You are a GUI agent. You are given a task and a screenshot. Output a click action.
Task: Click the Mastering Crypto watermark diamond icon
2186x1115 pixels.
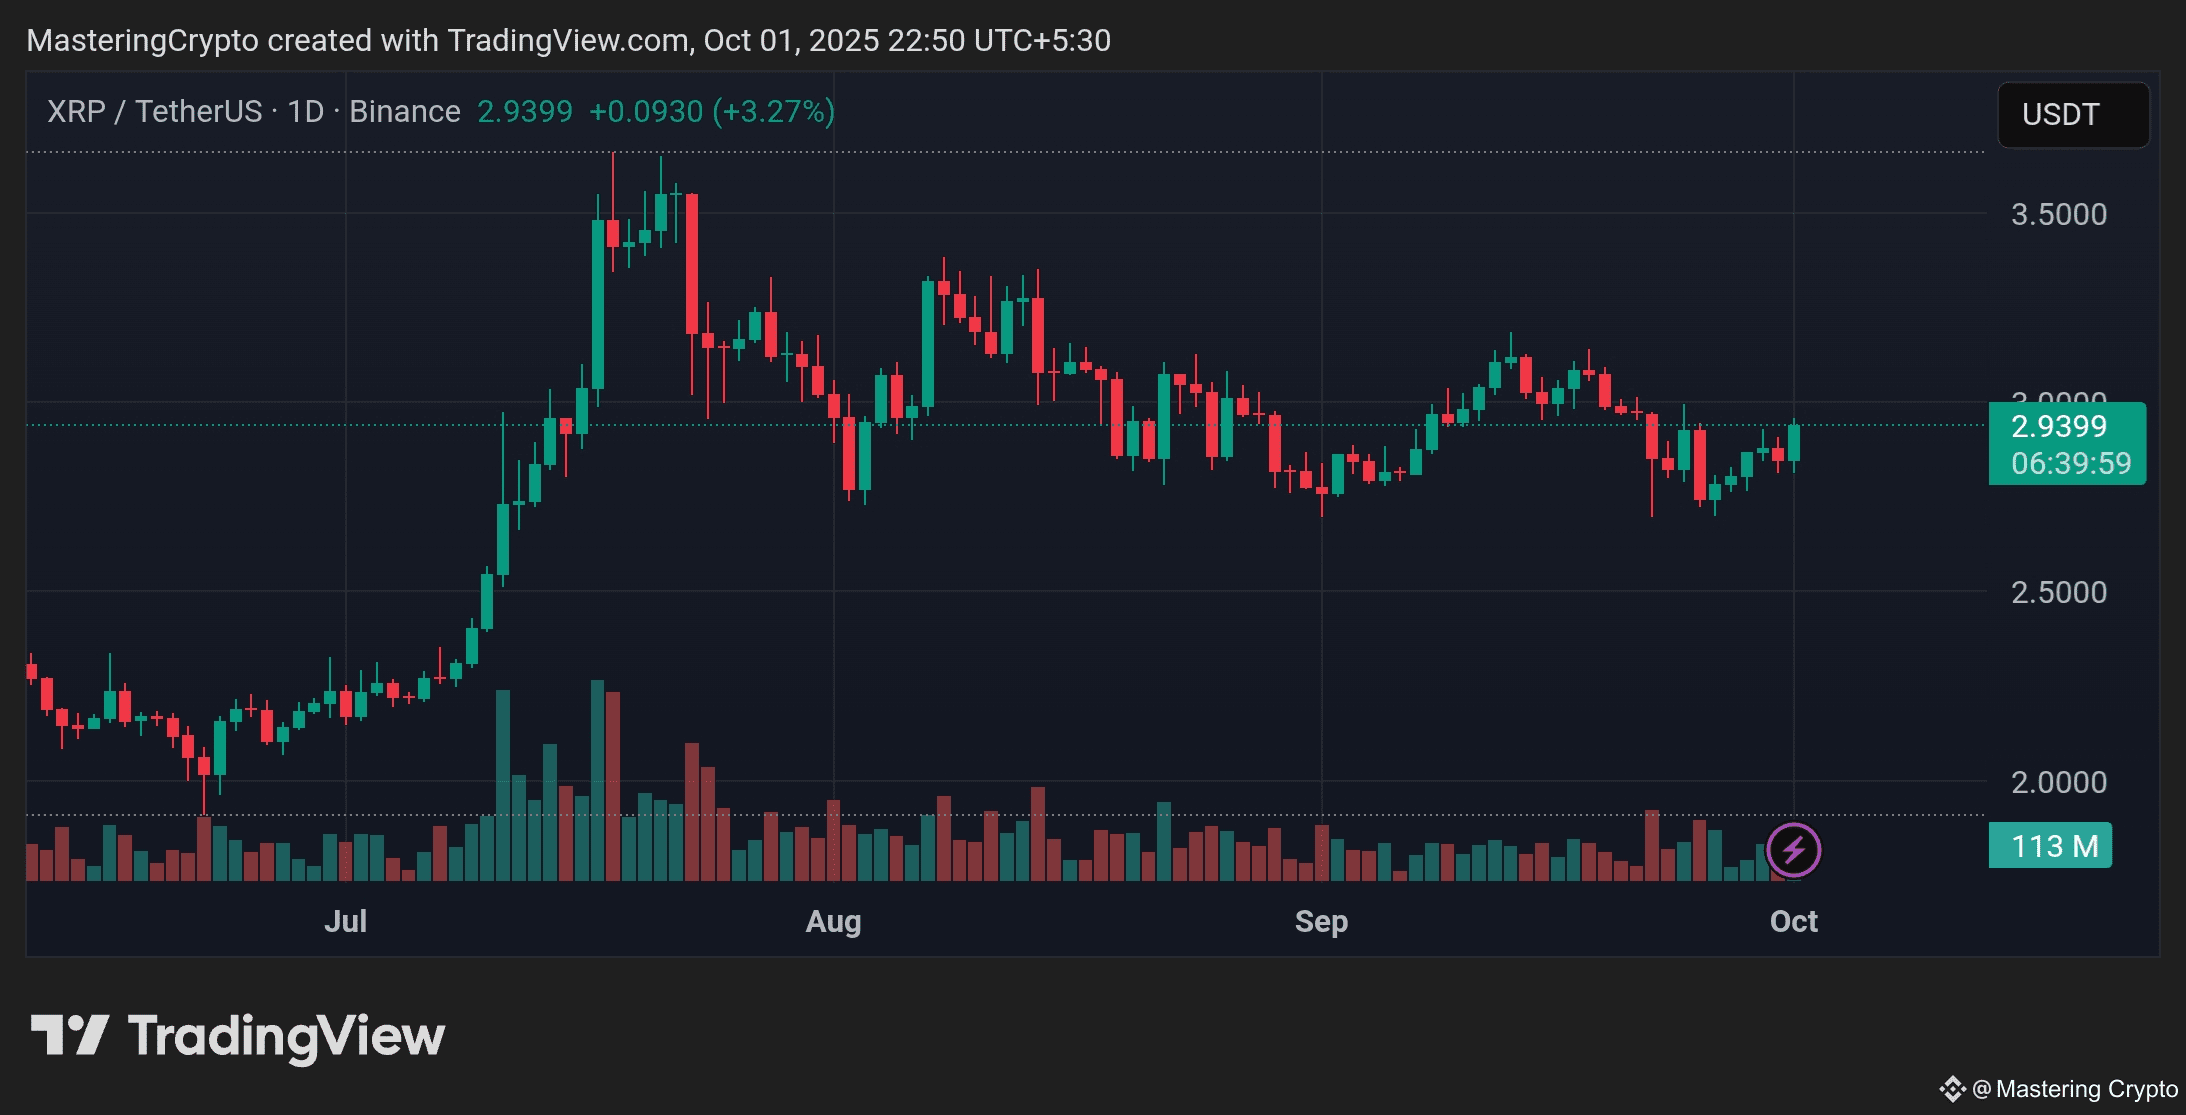point(1951,1089)
